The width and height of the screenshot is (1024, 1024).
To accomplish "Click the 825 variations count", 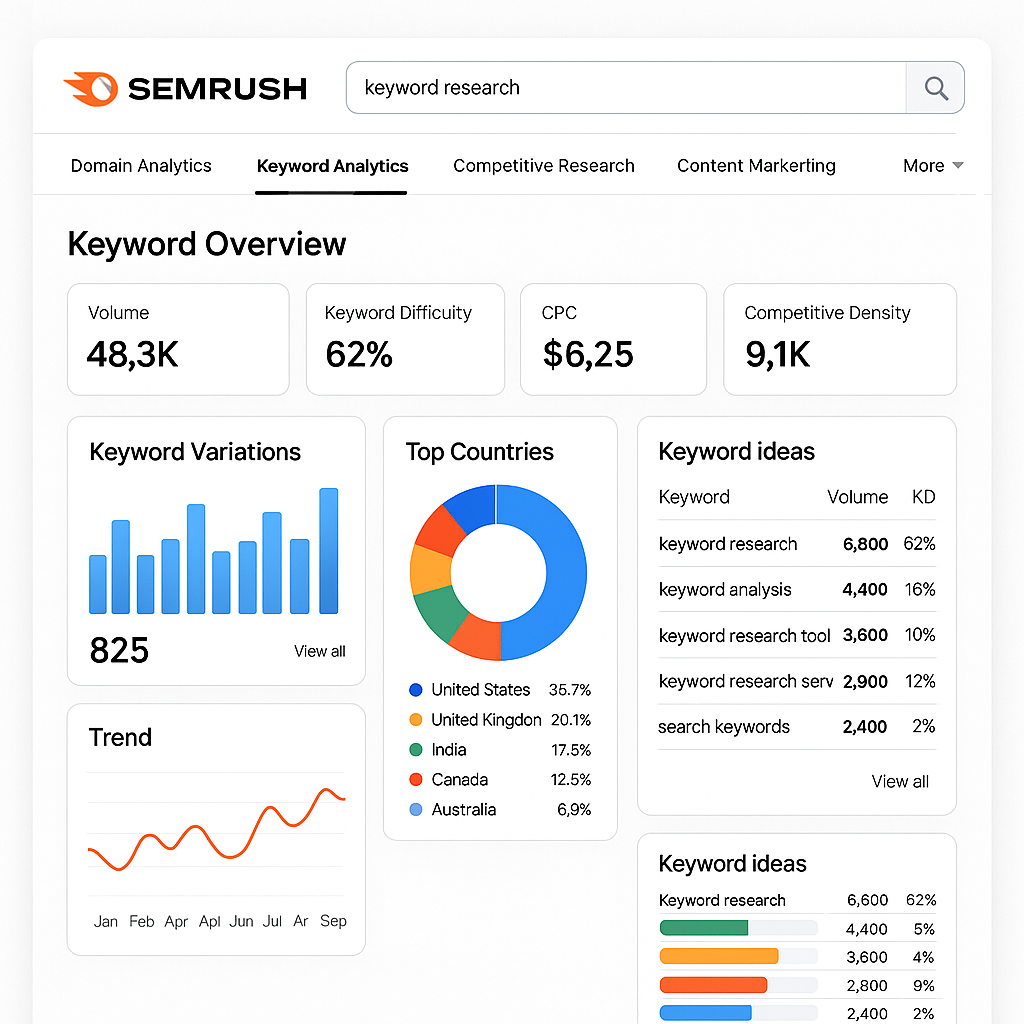I will click(x=120, y=650).
